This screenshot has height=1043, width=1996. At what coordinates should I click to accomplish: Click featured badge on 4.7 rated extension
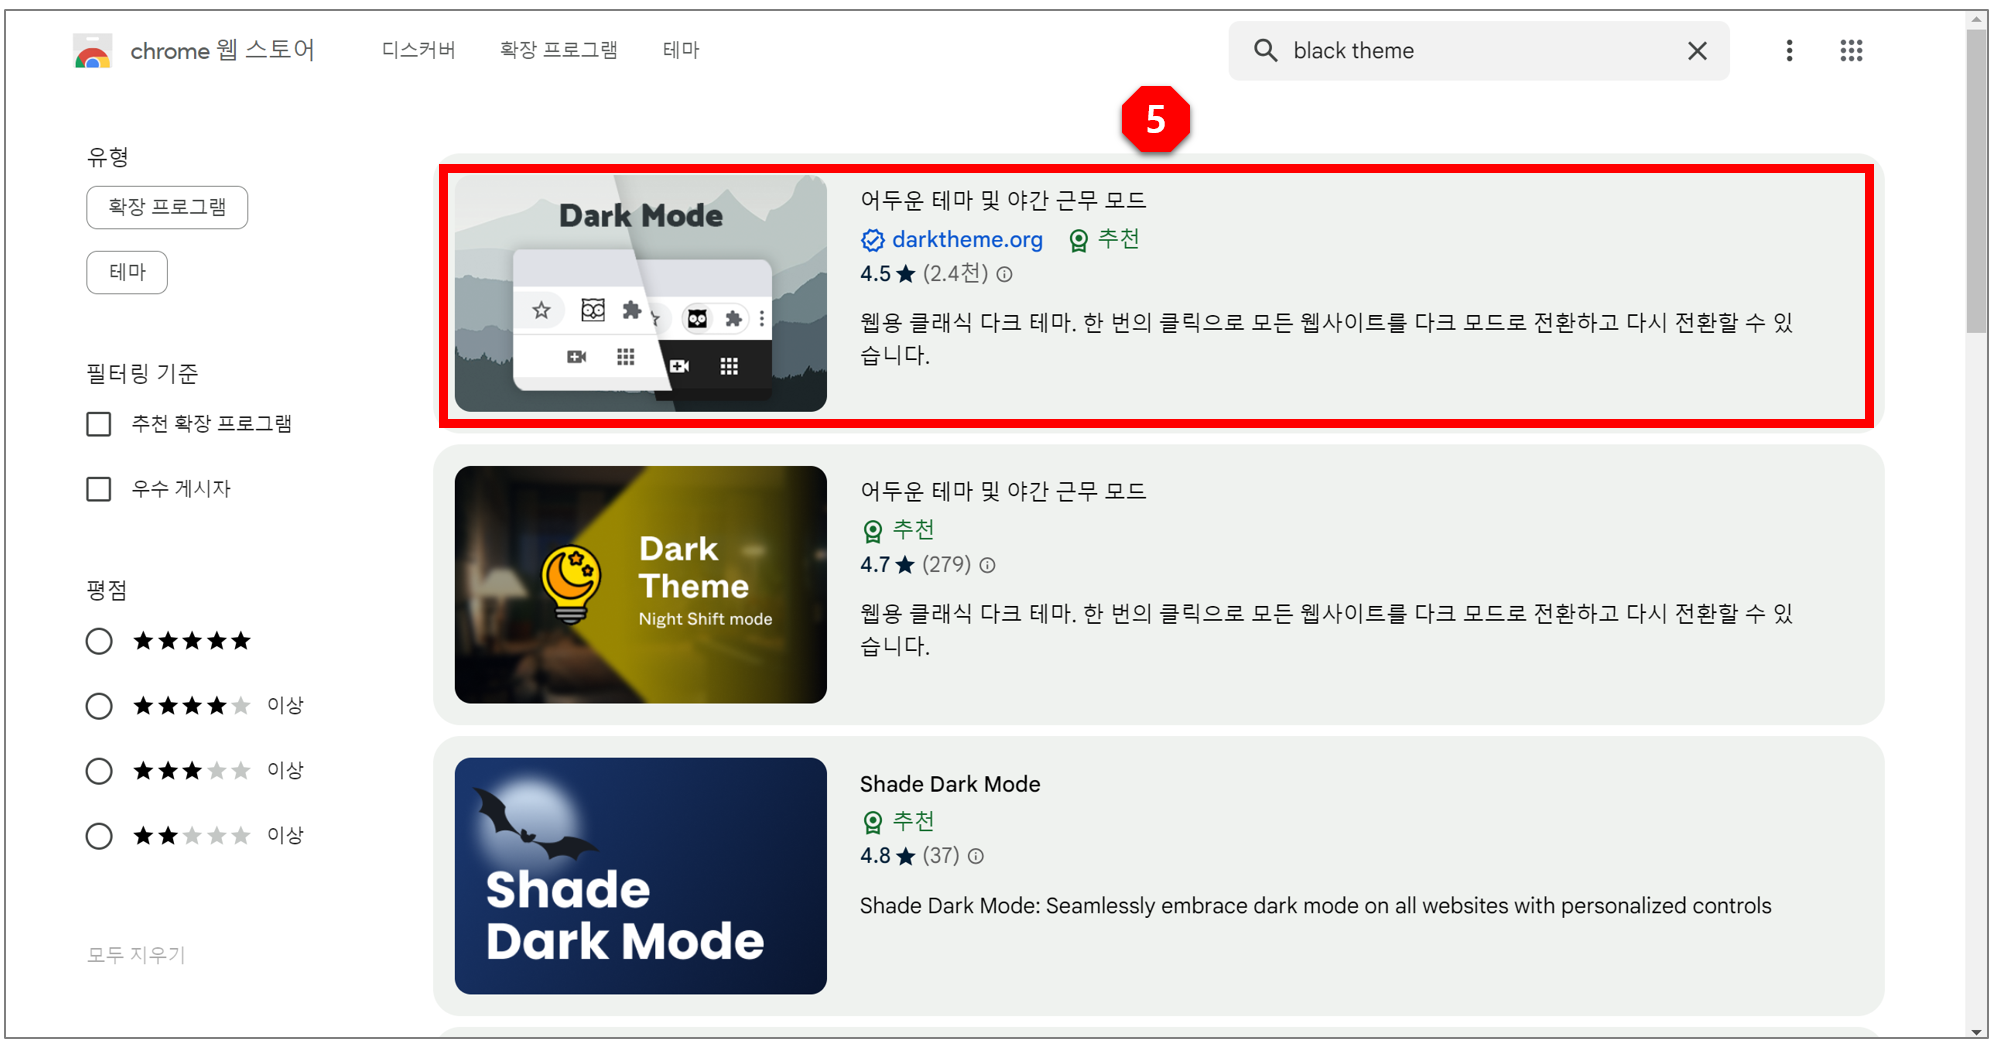click(898, 530)
